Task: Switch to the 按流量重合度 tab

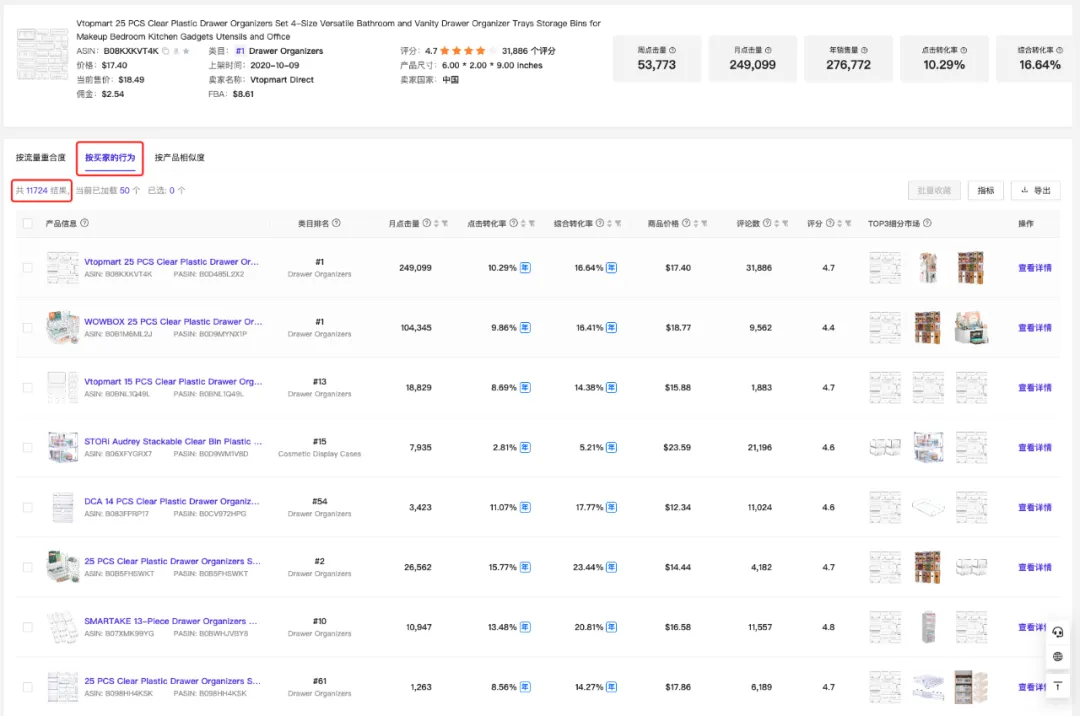Action: tap(41, 158)
